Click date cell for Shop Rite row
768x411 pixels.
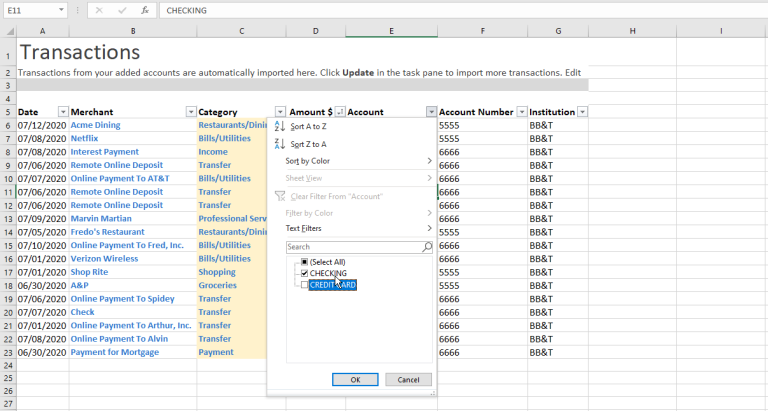(42, 272)
